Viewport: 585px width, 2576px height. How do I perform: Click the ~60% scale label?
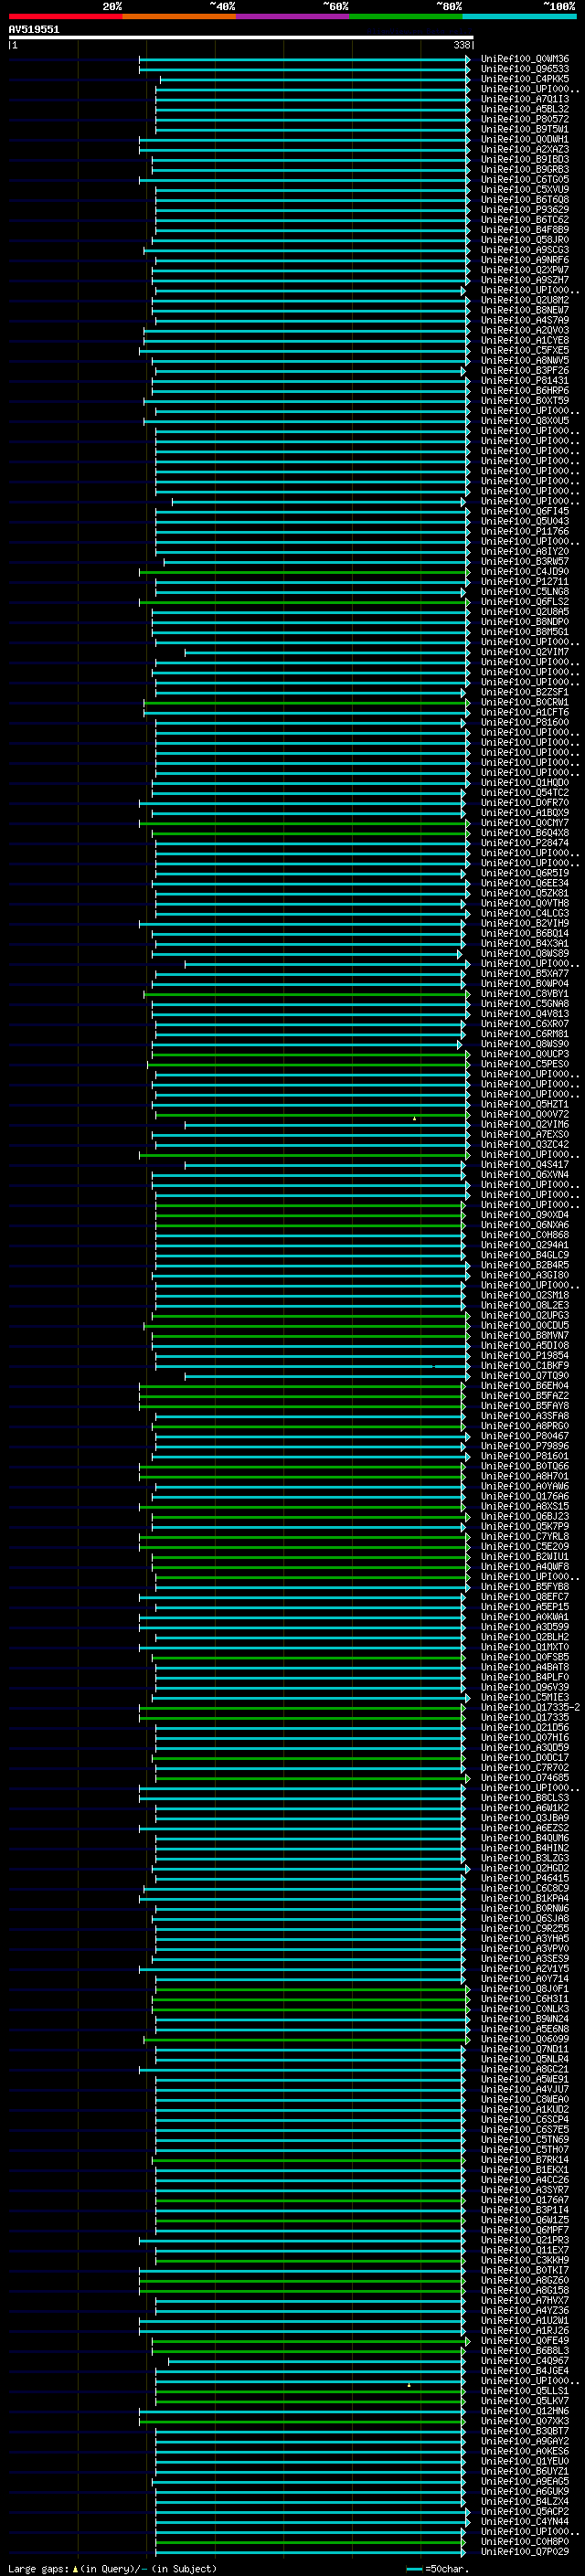point(336,6)
